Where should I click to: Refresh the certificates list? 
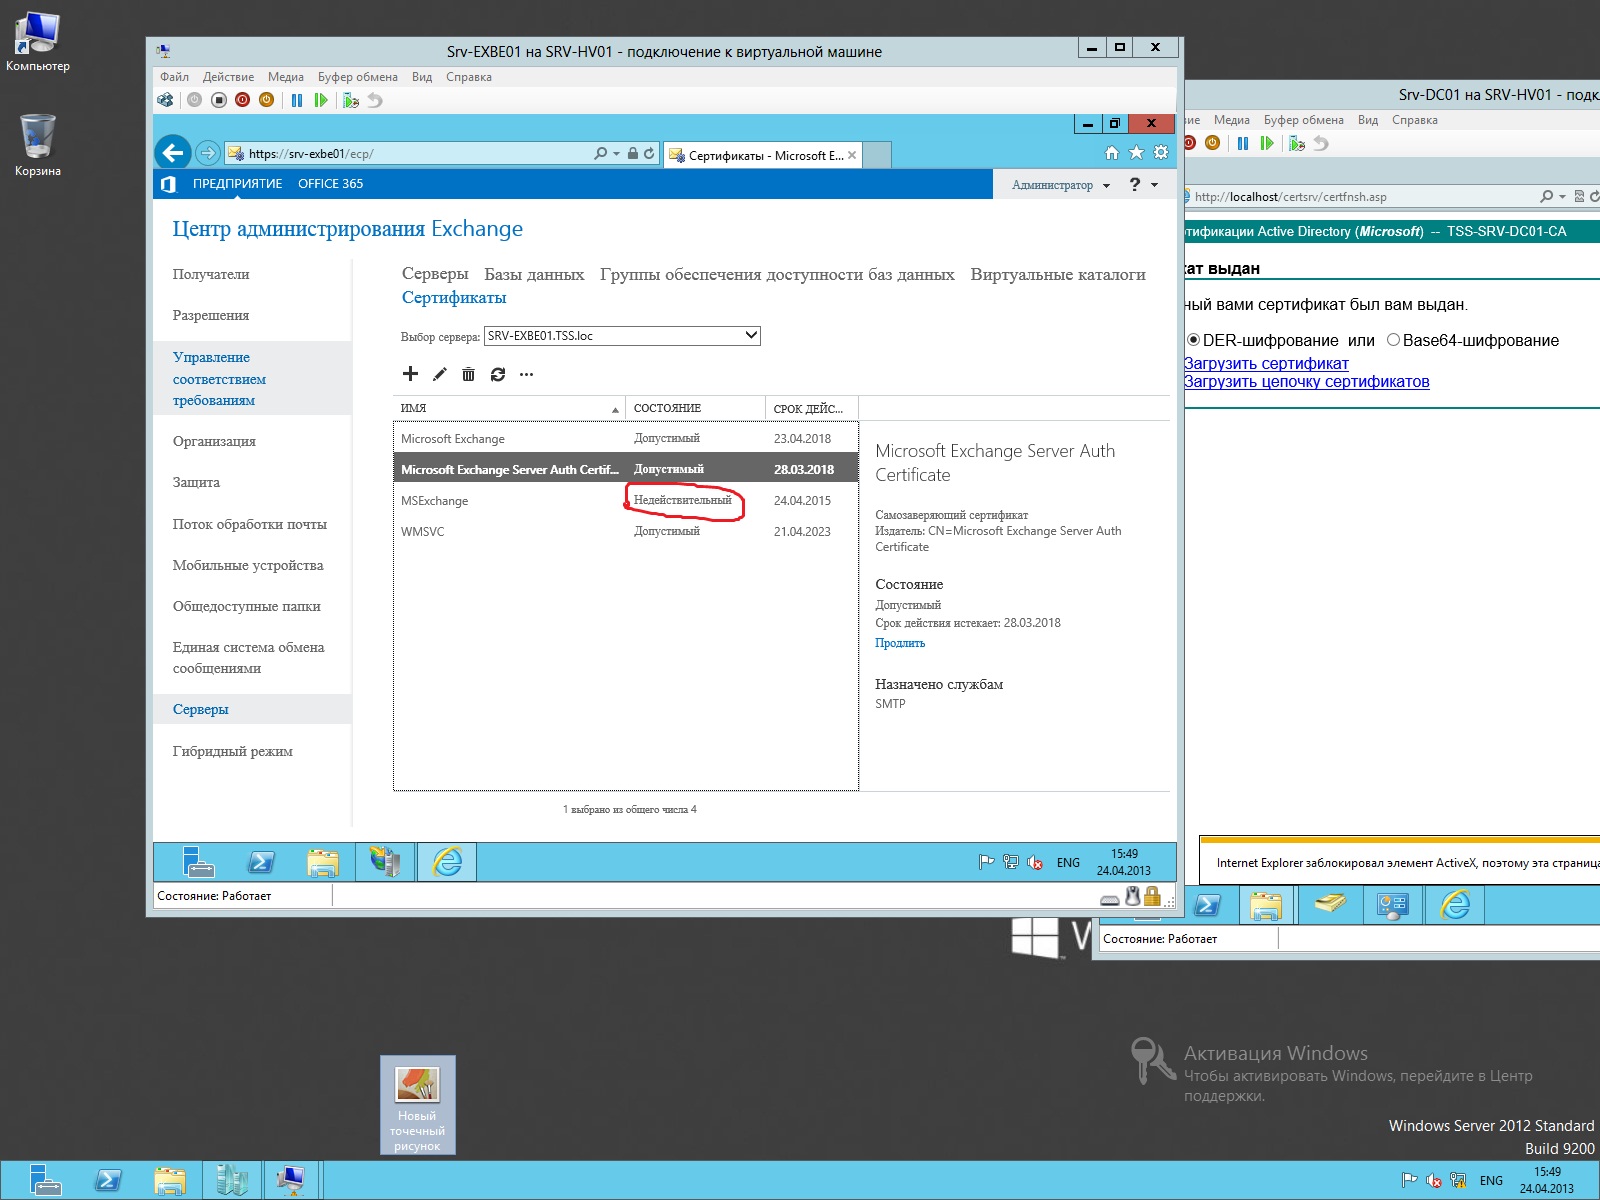point(498,374)
